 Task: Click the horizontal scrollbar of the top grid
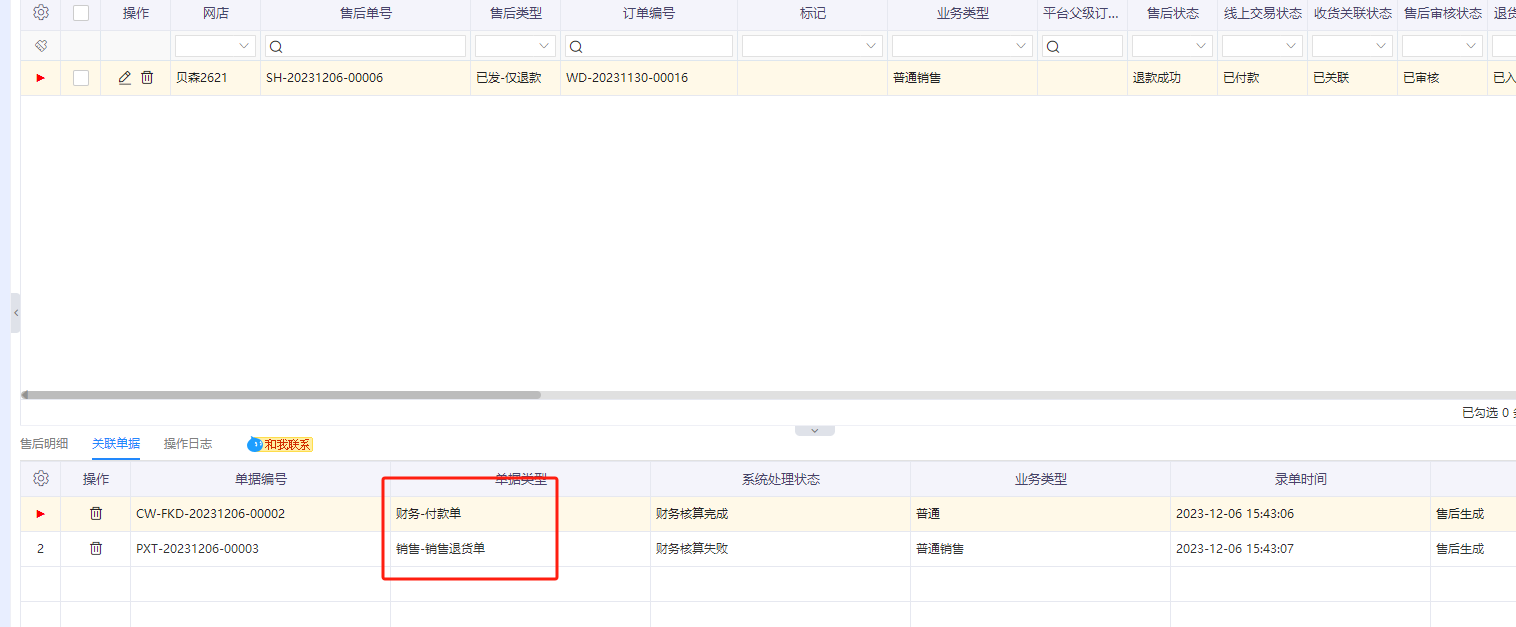pos(281,395)
